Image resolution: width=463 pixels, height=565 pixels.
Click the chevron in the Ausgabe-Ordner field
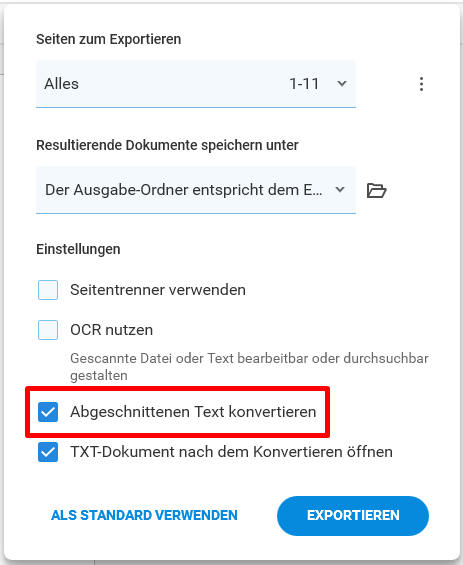340,190
